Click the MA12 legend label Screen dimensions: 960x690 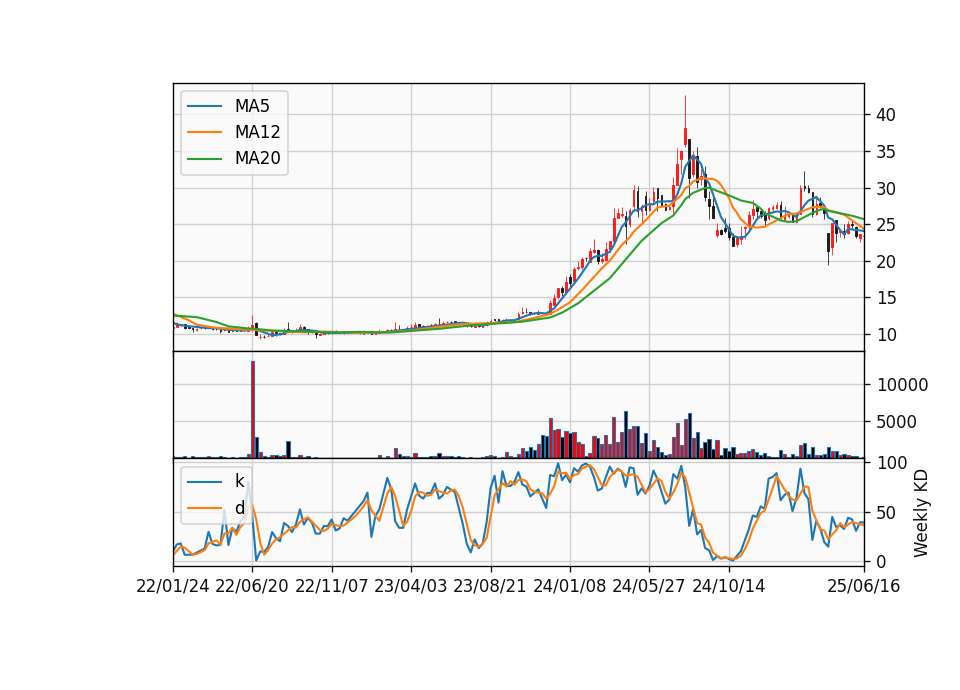click(258, 132)
